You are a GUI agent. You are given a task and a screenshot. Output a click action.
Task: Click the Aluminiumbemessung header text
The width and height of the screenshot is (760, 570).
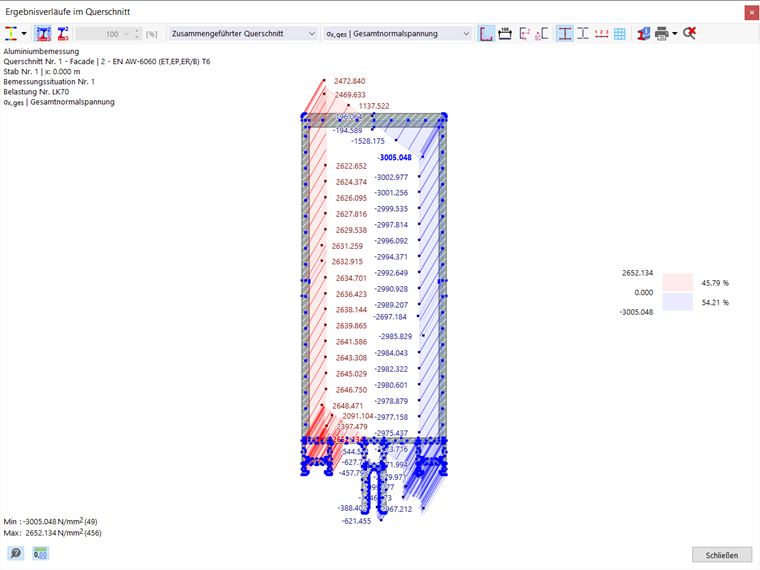(x=41, y=51)
